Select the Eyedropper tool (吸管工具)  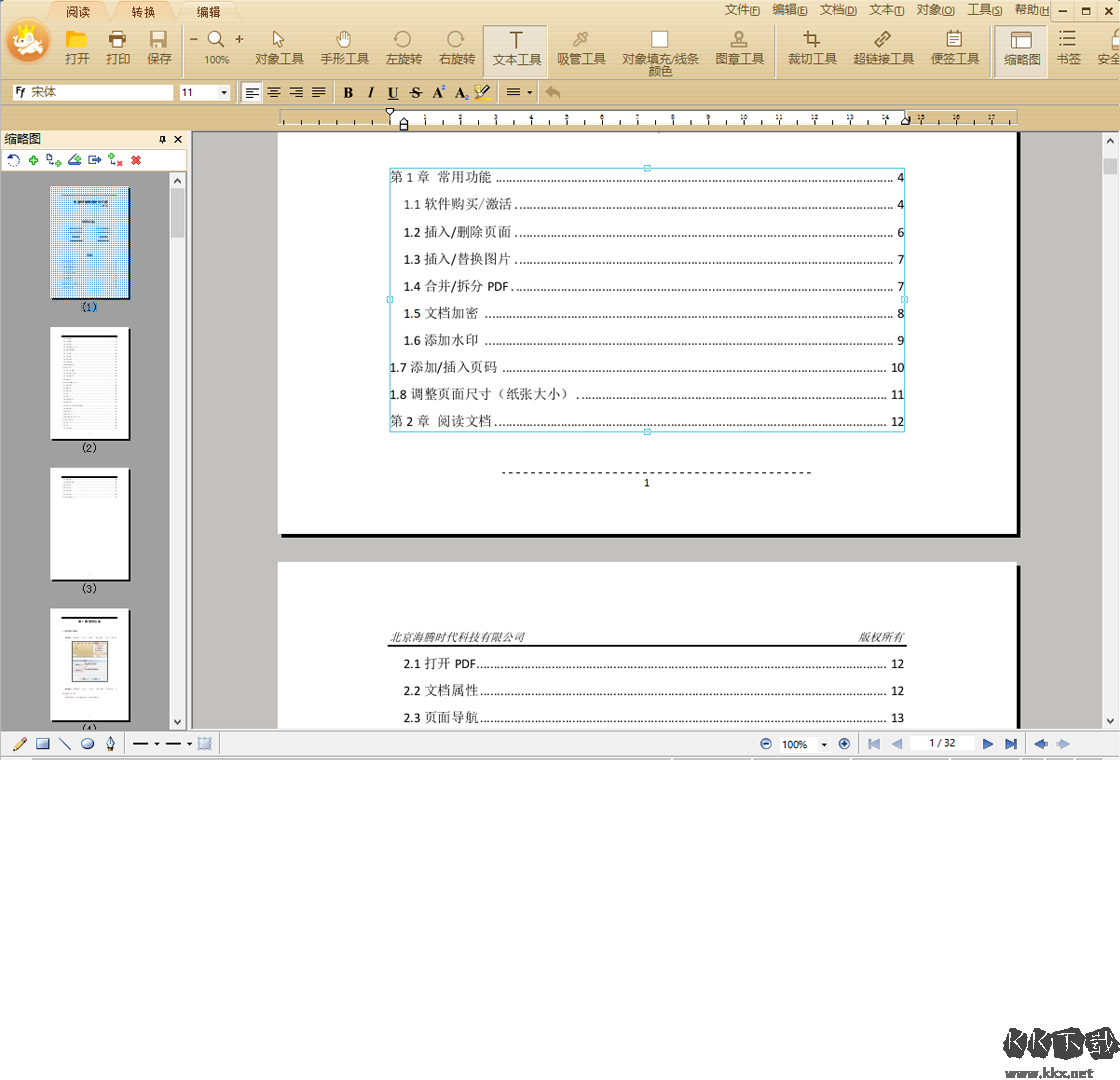pos(581,48)
